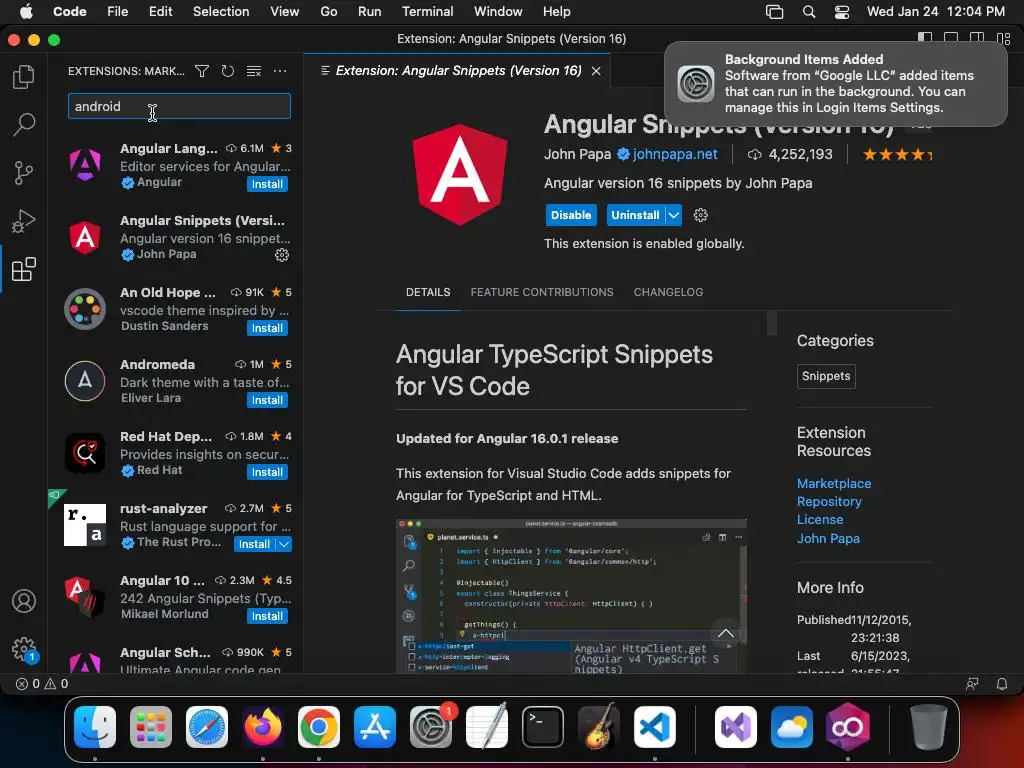Open the extensions panel more actions menu
Image resolution: width=1024 pixels, height=768 pixels.
[x=280, y=71]
